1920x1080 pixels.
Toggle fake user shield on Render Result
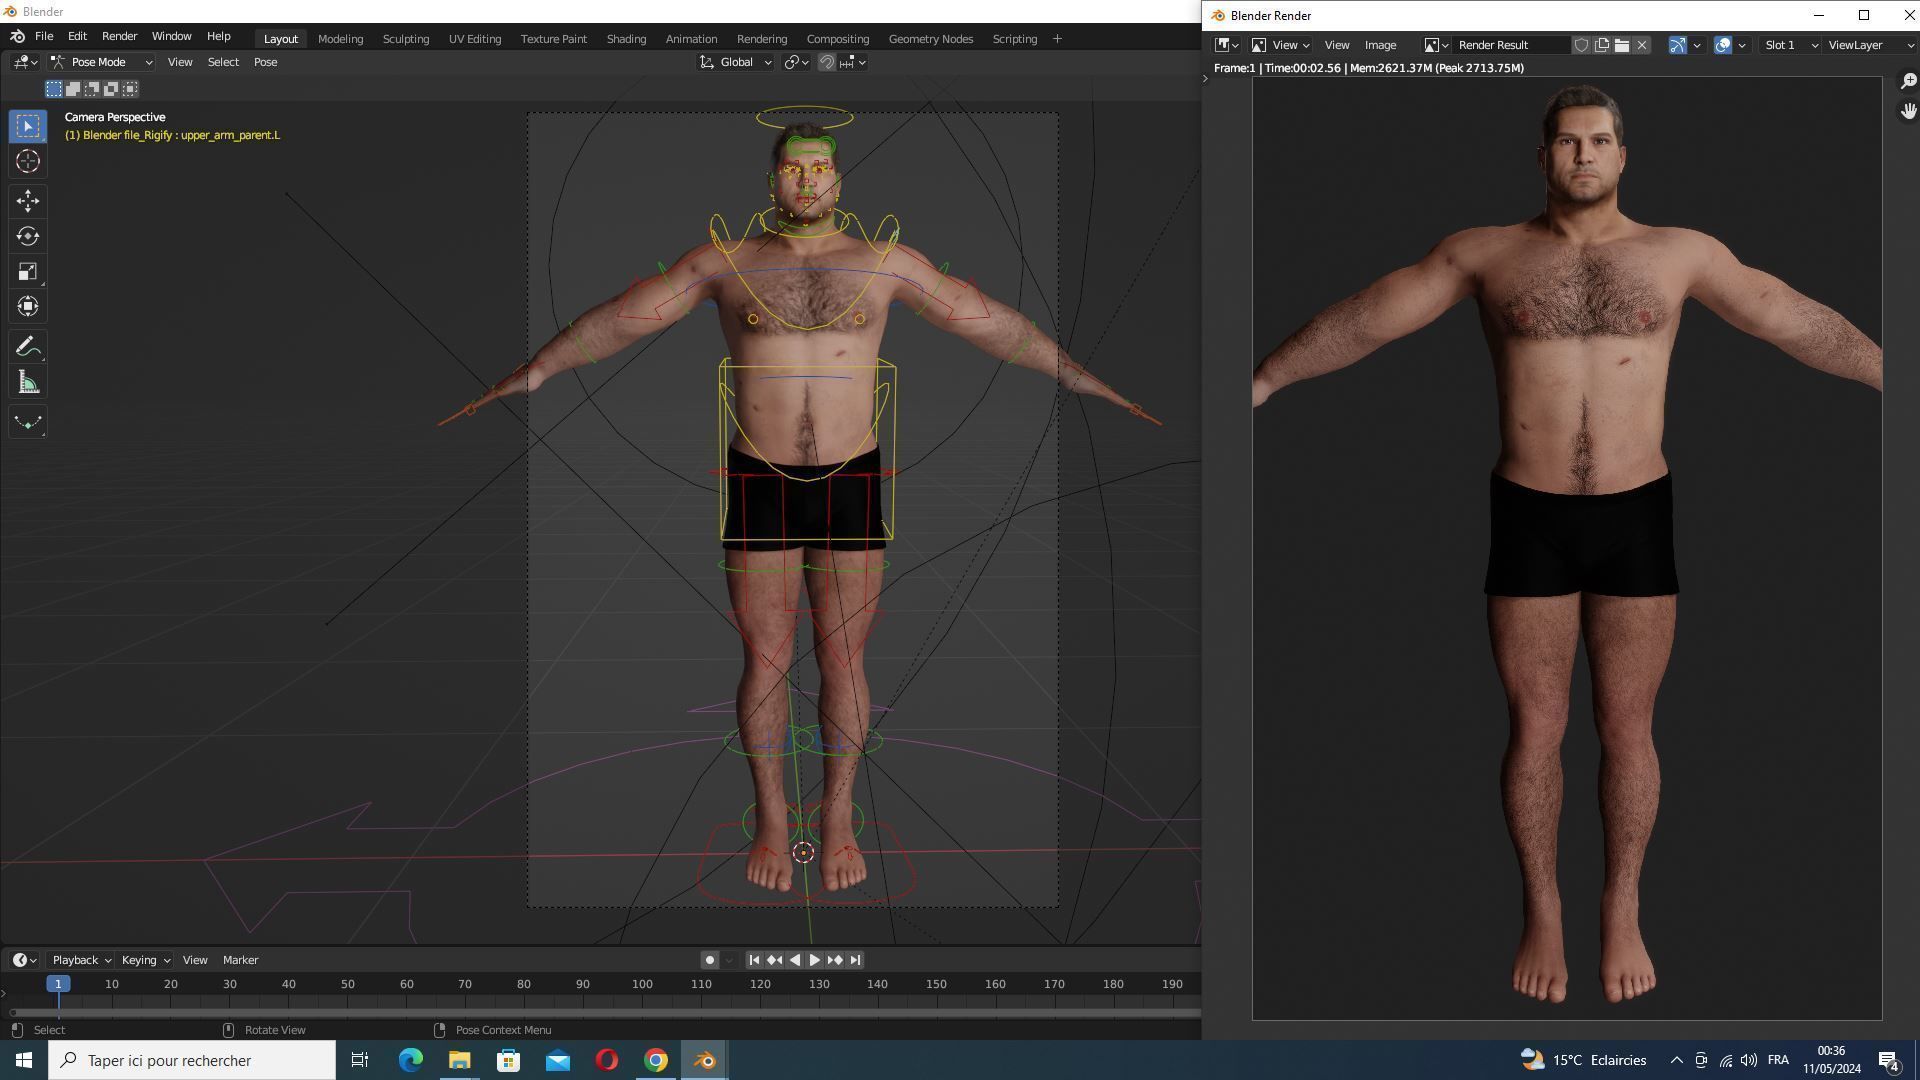pos(1581,45)
